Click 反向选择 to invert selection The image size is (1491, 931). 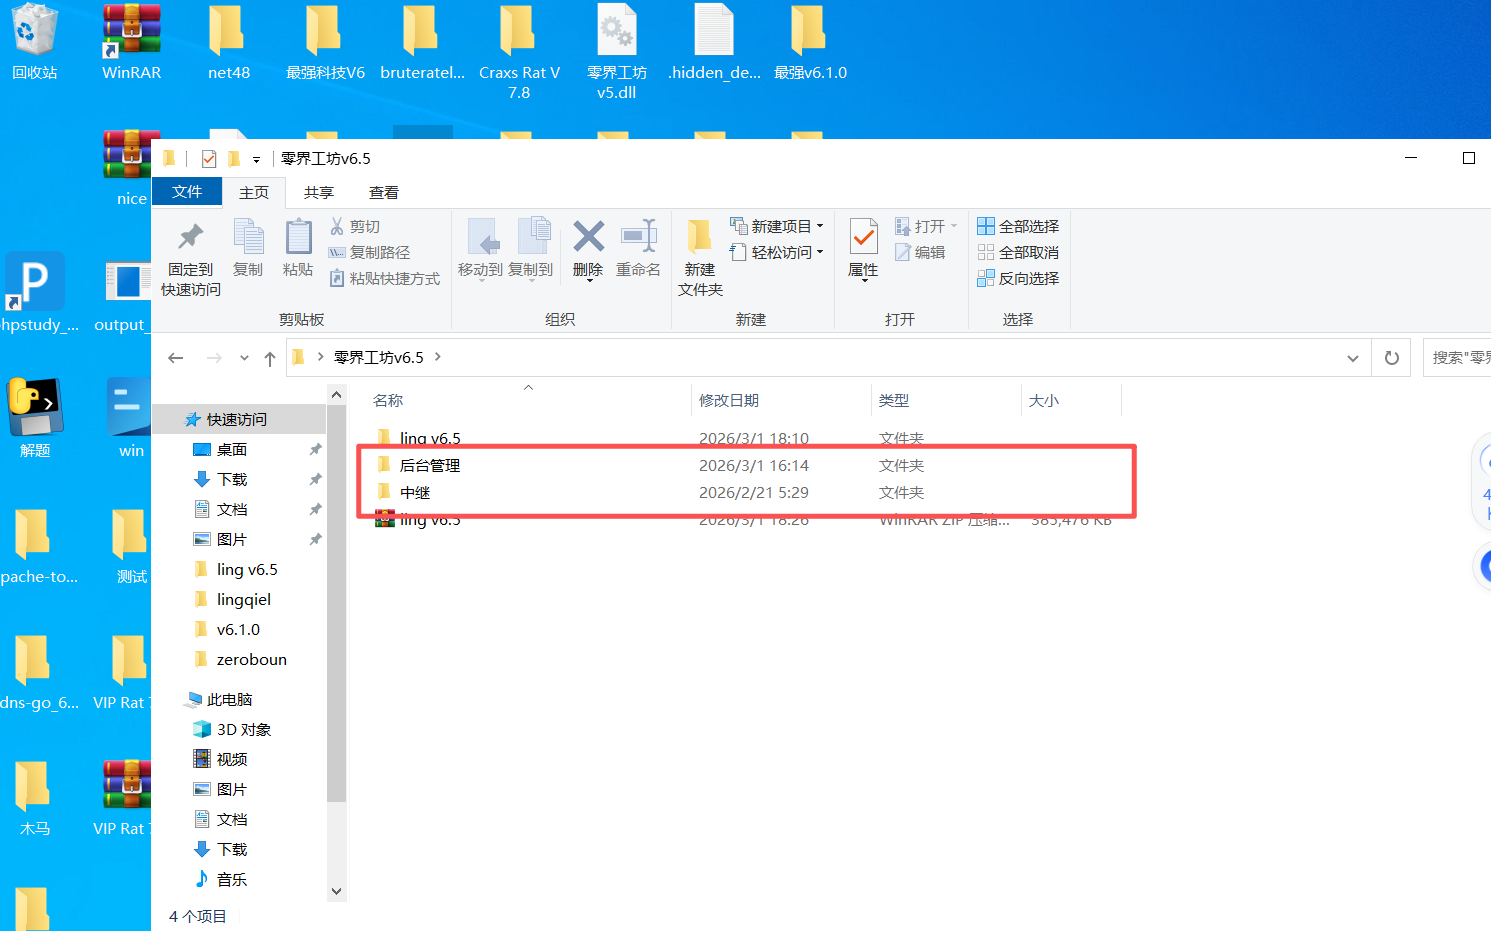point(1018,279)
